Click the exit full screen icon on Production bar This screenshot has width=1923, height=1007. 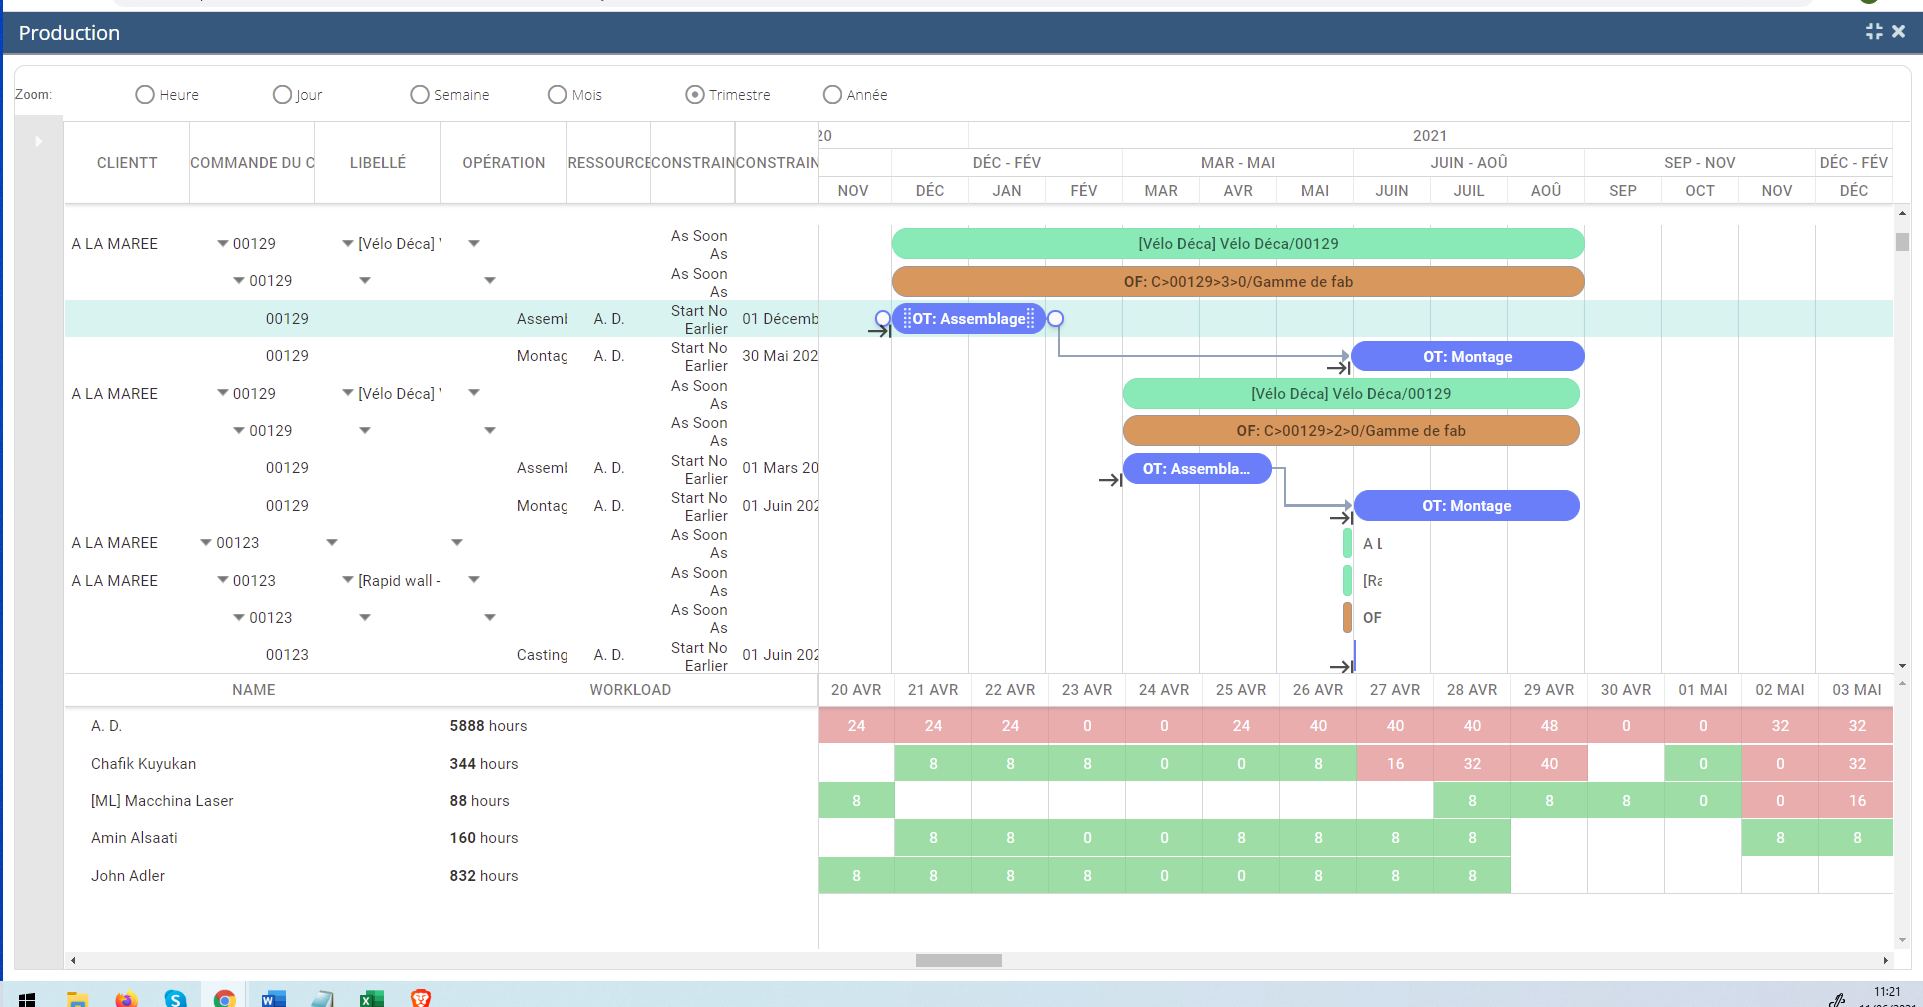click(1874, 31)
